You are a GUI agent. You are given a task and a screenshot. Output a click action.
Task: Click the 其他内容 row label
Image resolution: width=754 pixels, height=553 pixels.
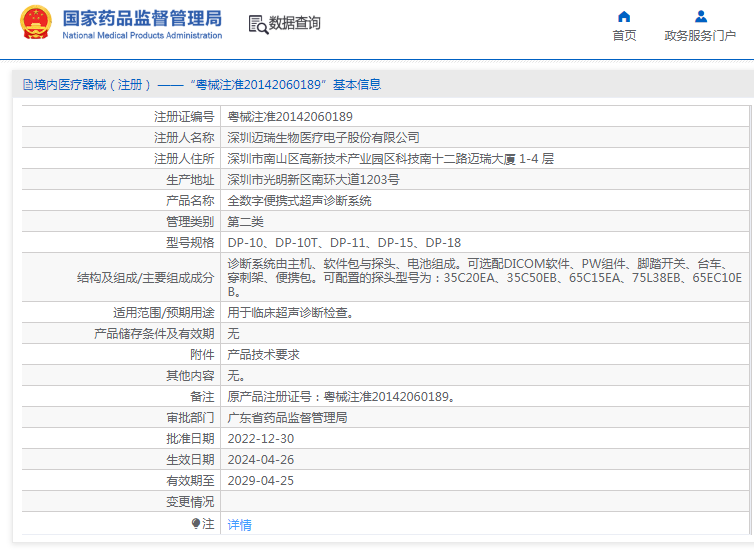coord(190,376)
